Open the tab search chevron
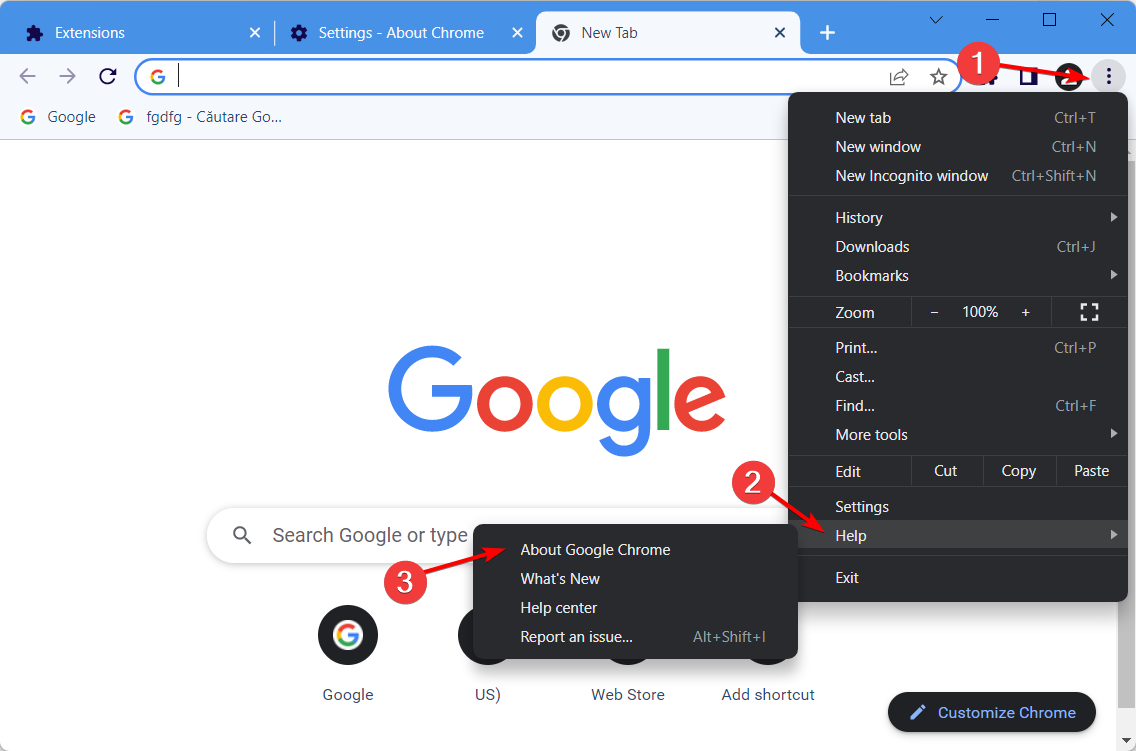Screen dimensions: 1136x751 pyautogui.click(x=936, y=20)
